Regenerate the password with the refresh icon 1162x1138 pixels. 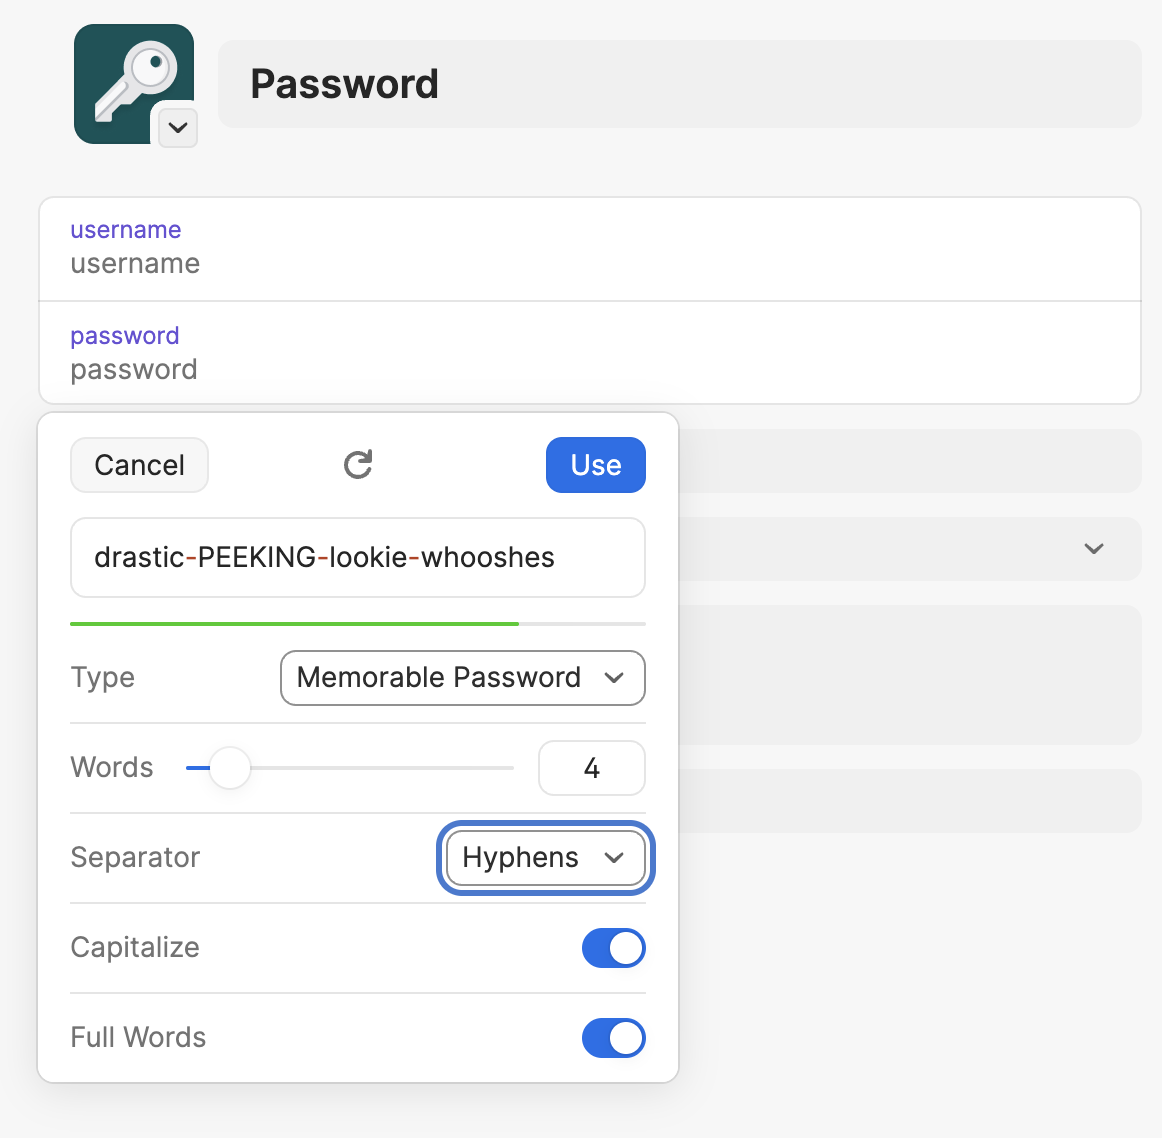[x=357, y=464]
